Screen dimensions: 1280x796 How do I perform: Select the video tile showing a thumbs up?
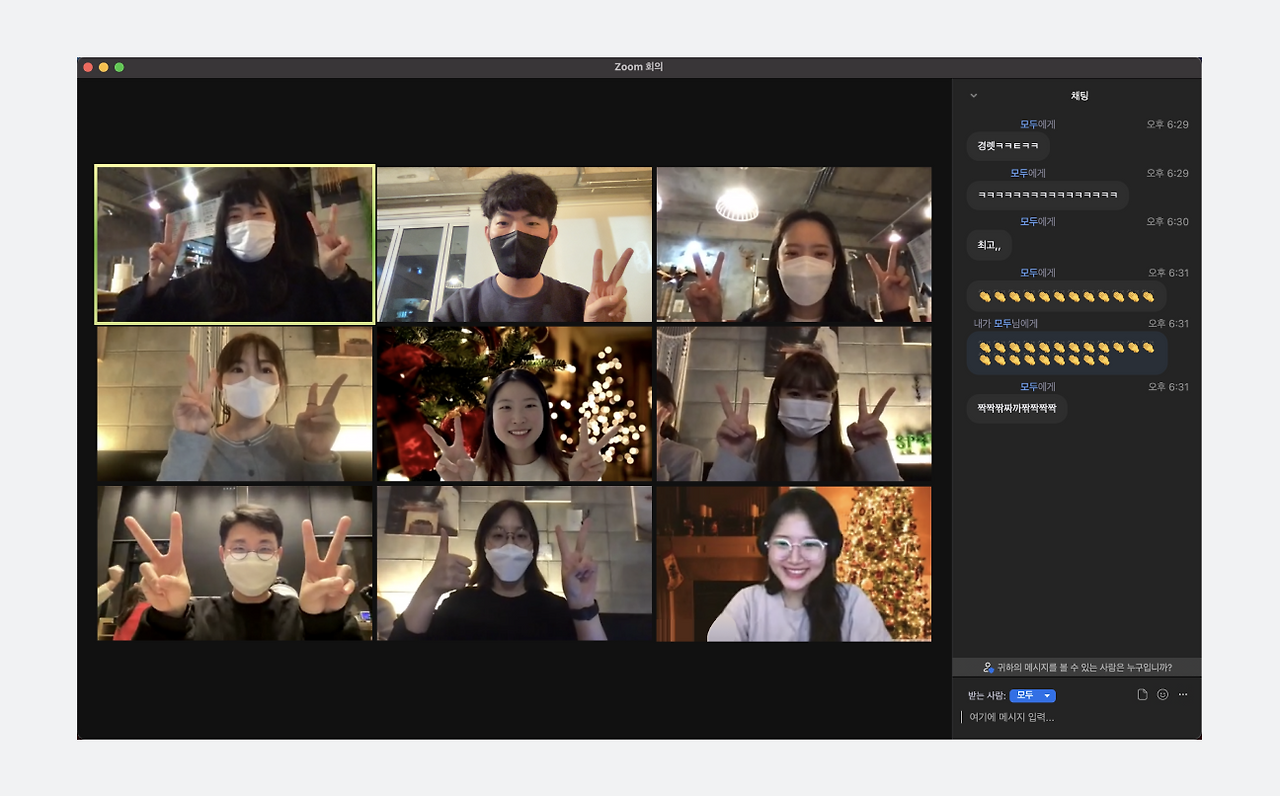[514, 563]
